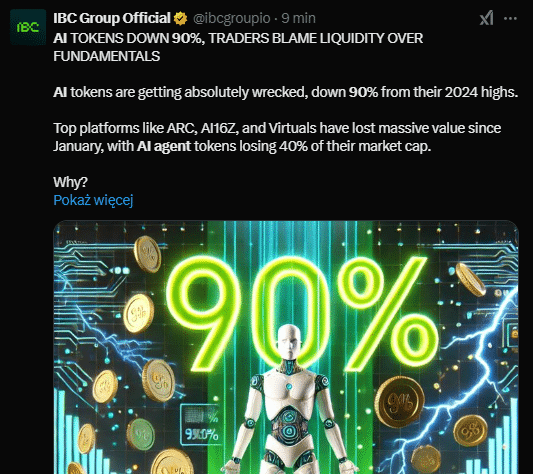Click the white robot figure in image
The height and width of the screenshot is (474, 533).
point(289,401)
